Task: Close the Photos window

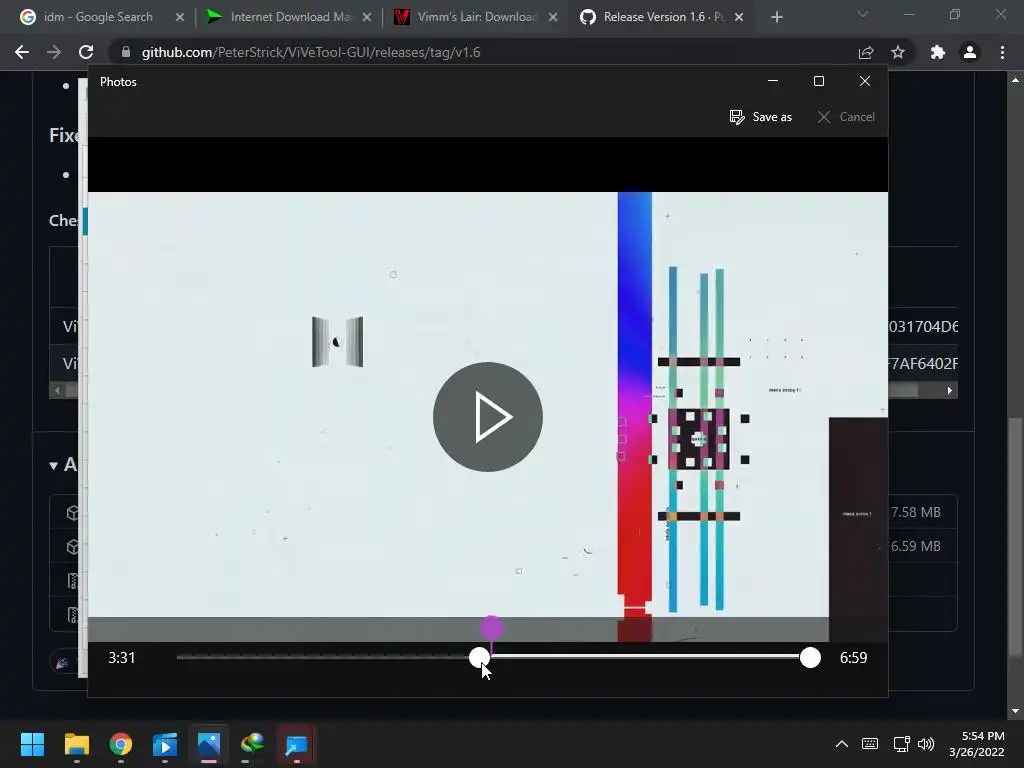Action: [x=865, y=81]
